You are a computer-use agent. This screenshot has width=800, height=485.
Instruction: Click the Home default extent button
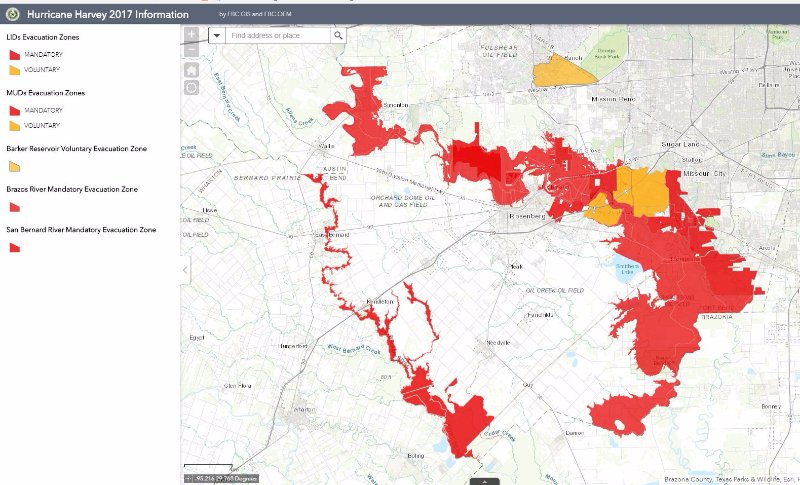191,70
